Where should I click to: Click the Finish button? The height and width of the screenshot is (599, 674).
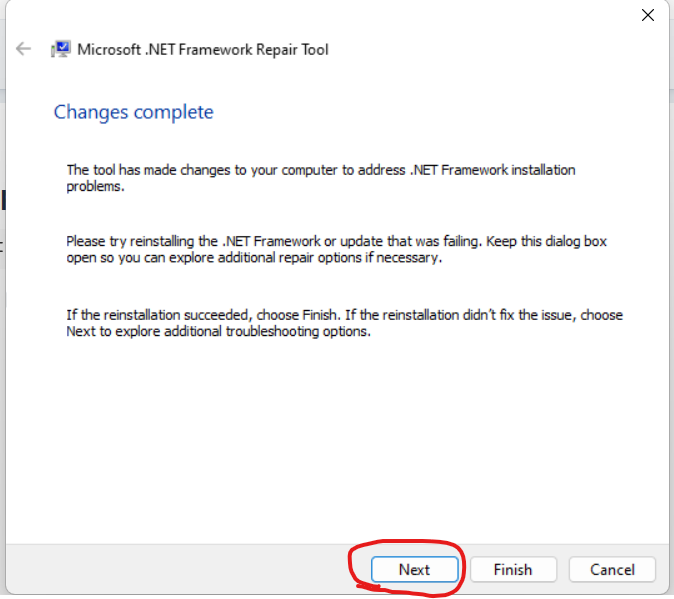pyautogui.click(x=513, y=569)
